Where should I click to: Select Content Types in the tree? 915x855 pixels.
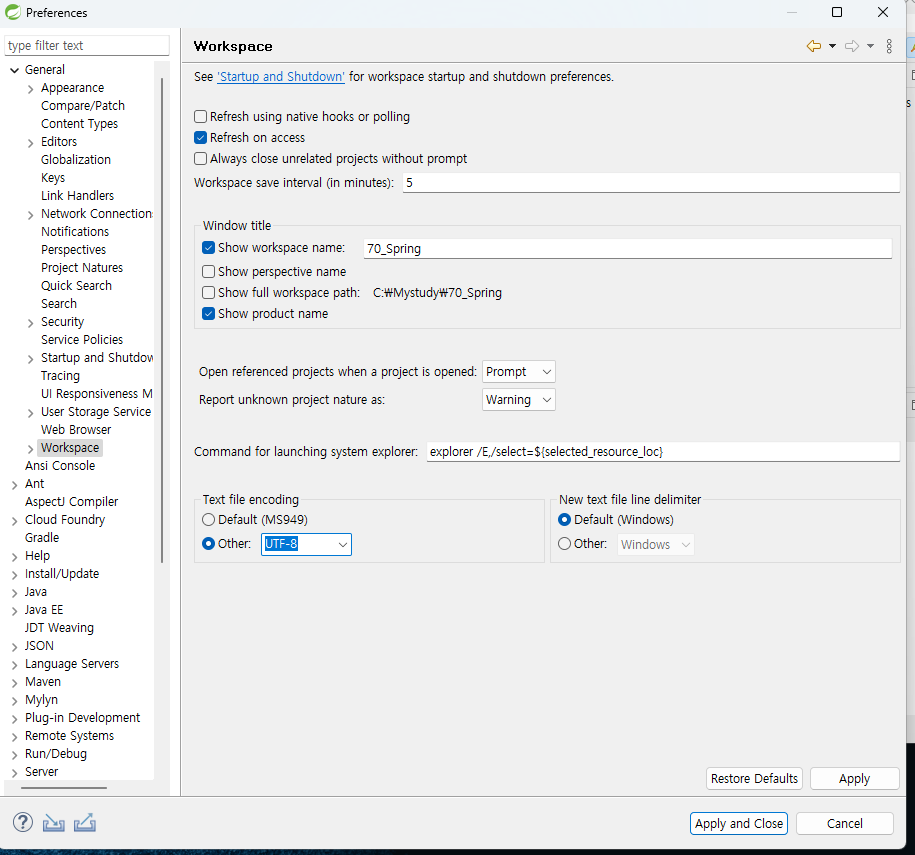79,124
